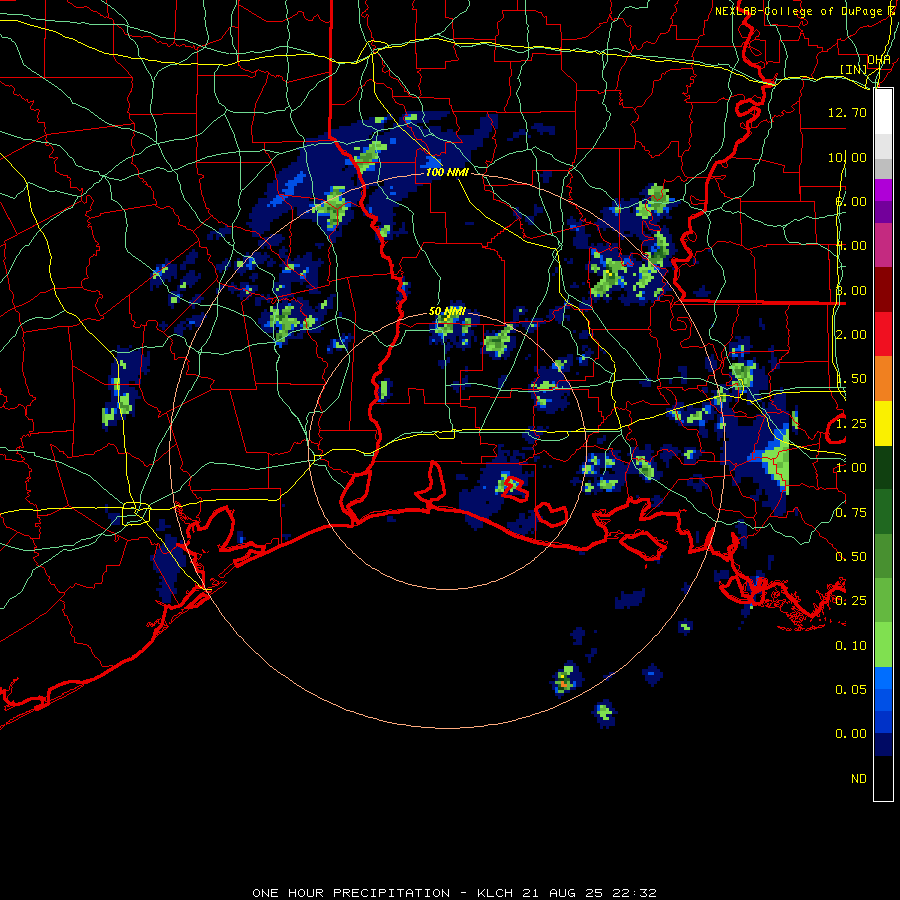Select the 0.00 legend value
900x900 pixels.
click(x=851, y=734)
